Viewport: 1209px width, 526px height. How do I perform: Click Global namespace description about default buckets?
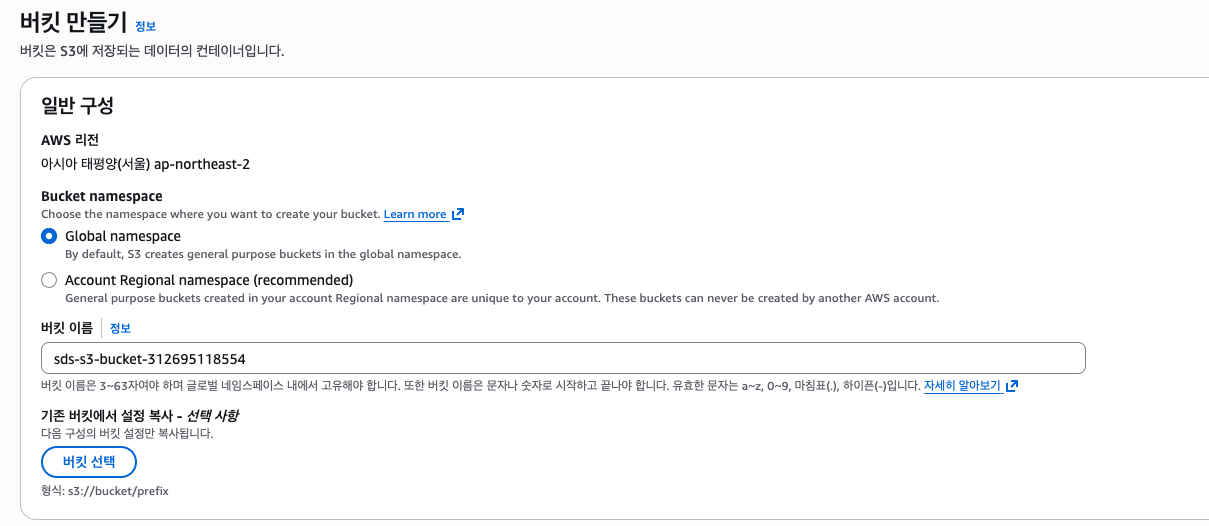[x=263, y=254]
